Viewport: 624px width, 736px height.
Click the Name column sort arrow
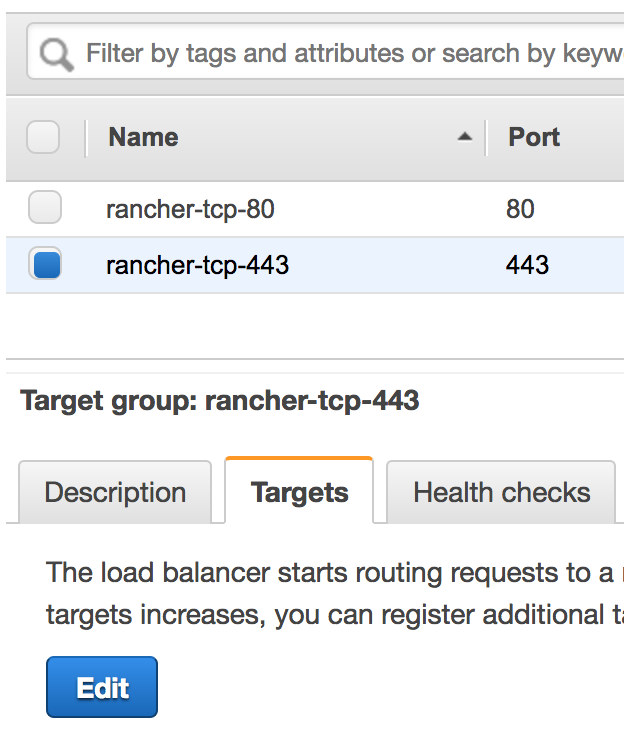tap(464, 137)
